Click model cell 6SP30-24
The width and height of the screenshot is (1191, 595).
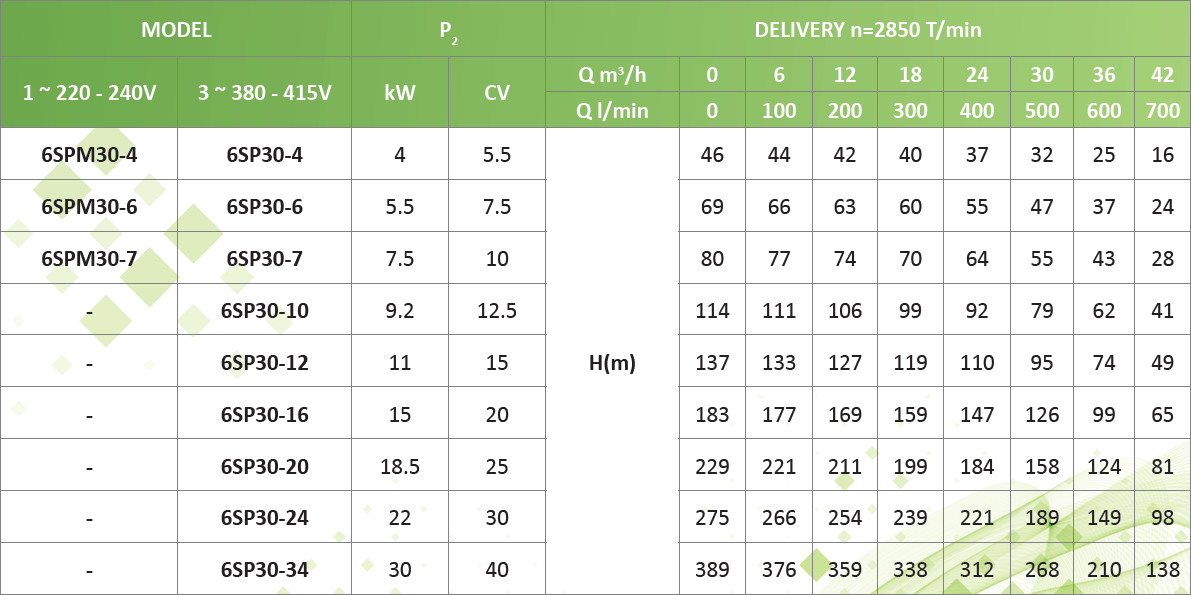coord(264,518)
